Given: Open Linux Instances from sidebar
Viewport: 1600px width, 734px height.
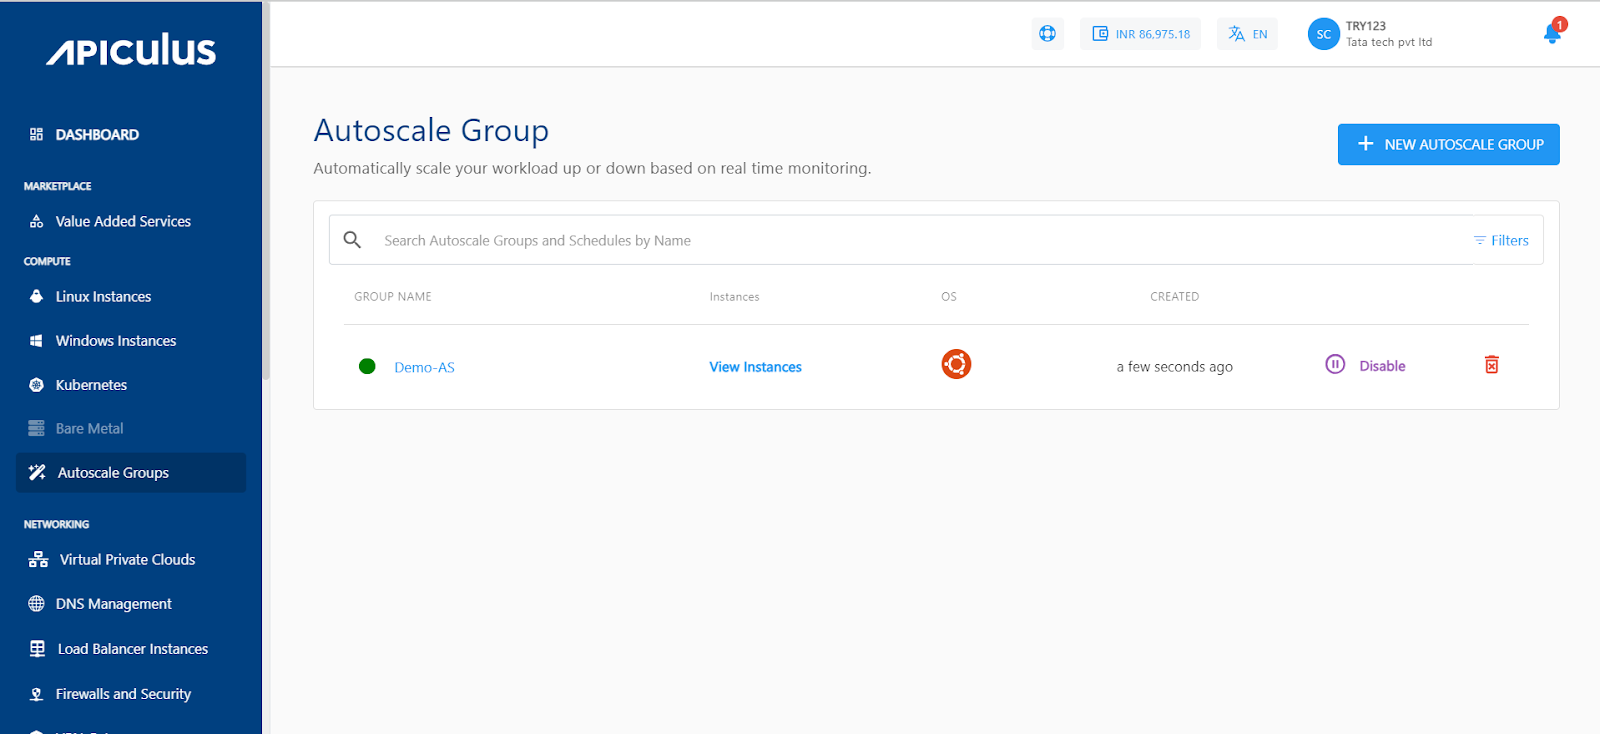Looking at the screenshot, I should pos(103,297).
